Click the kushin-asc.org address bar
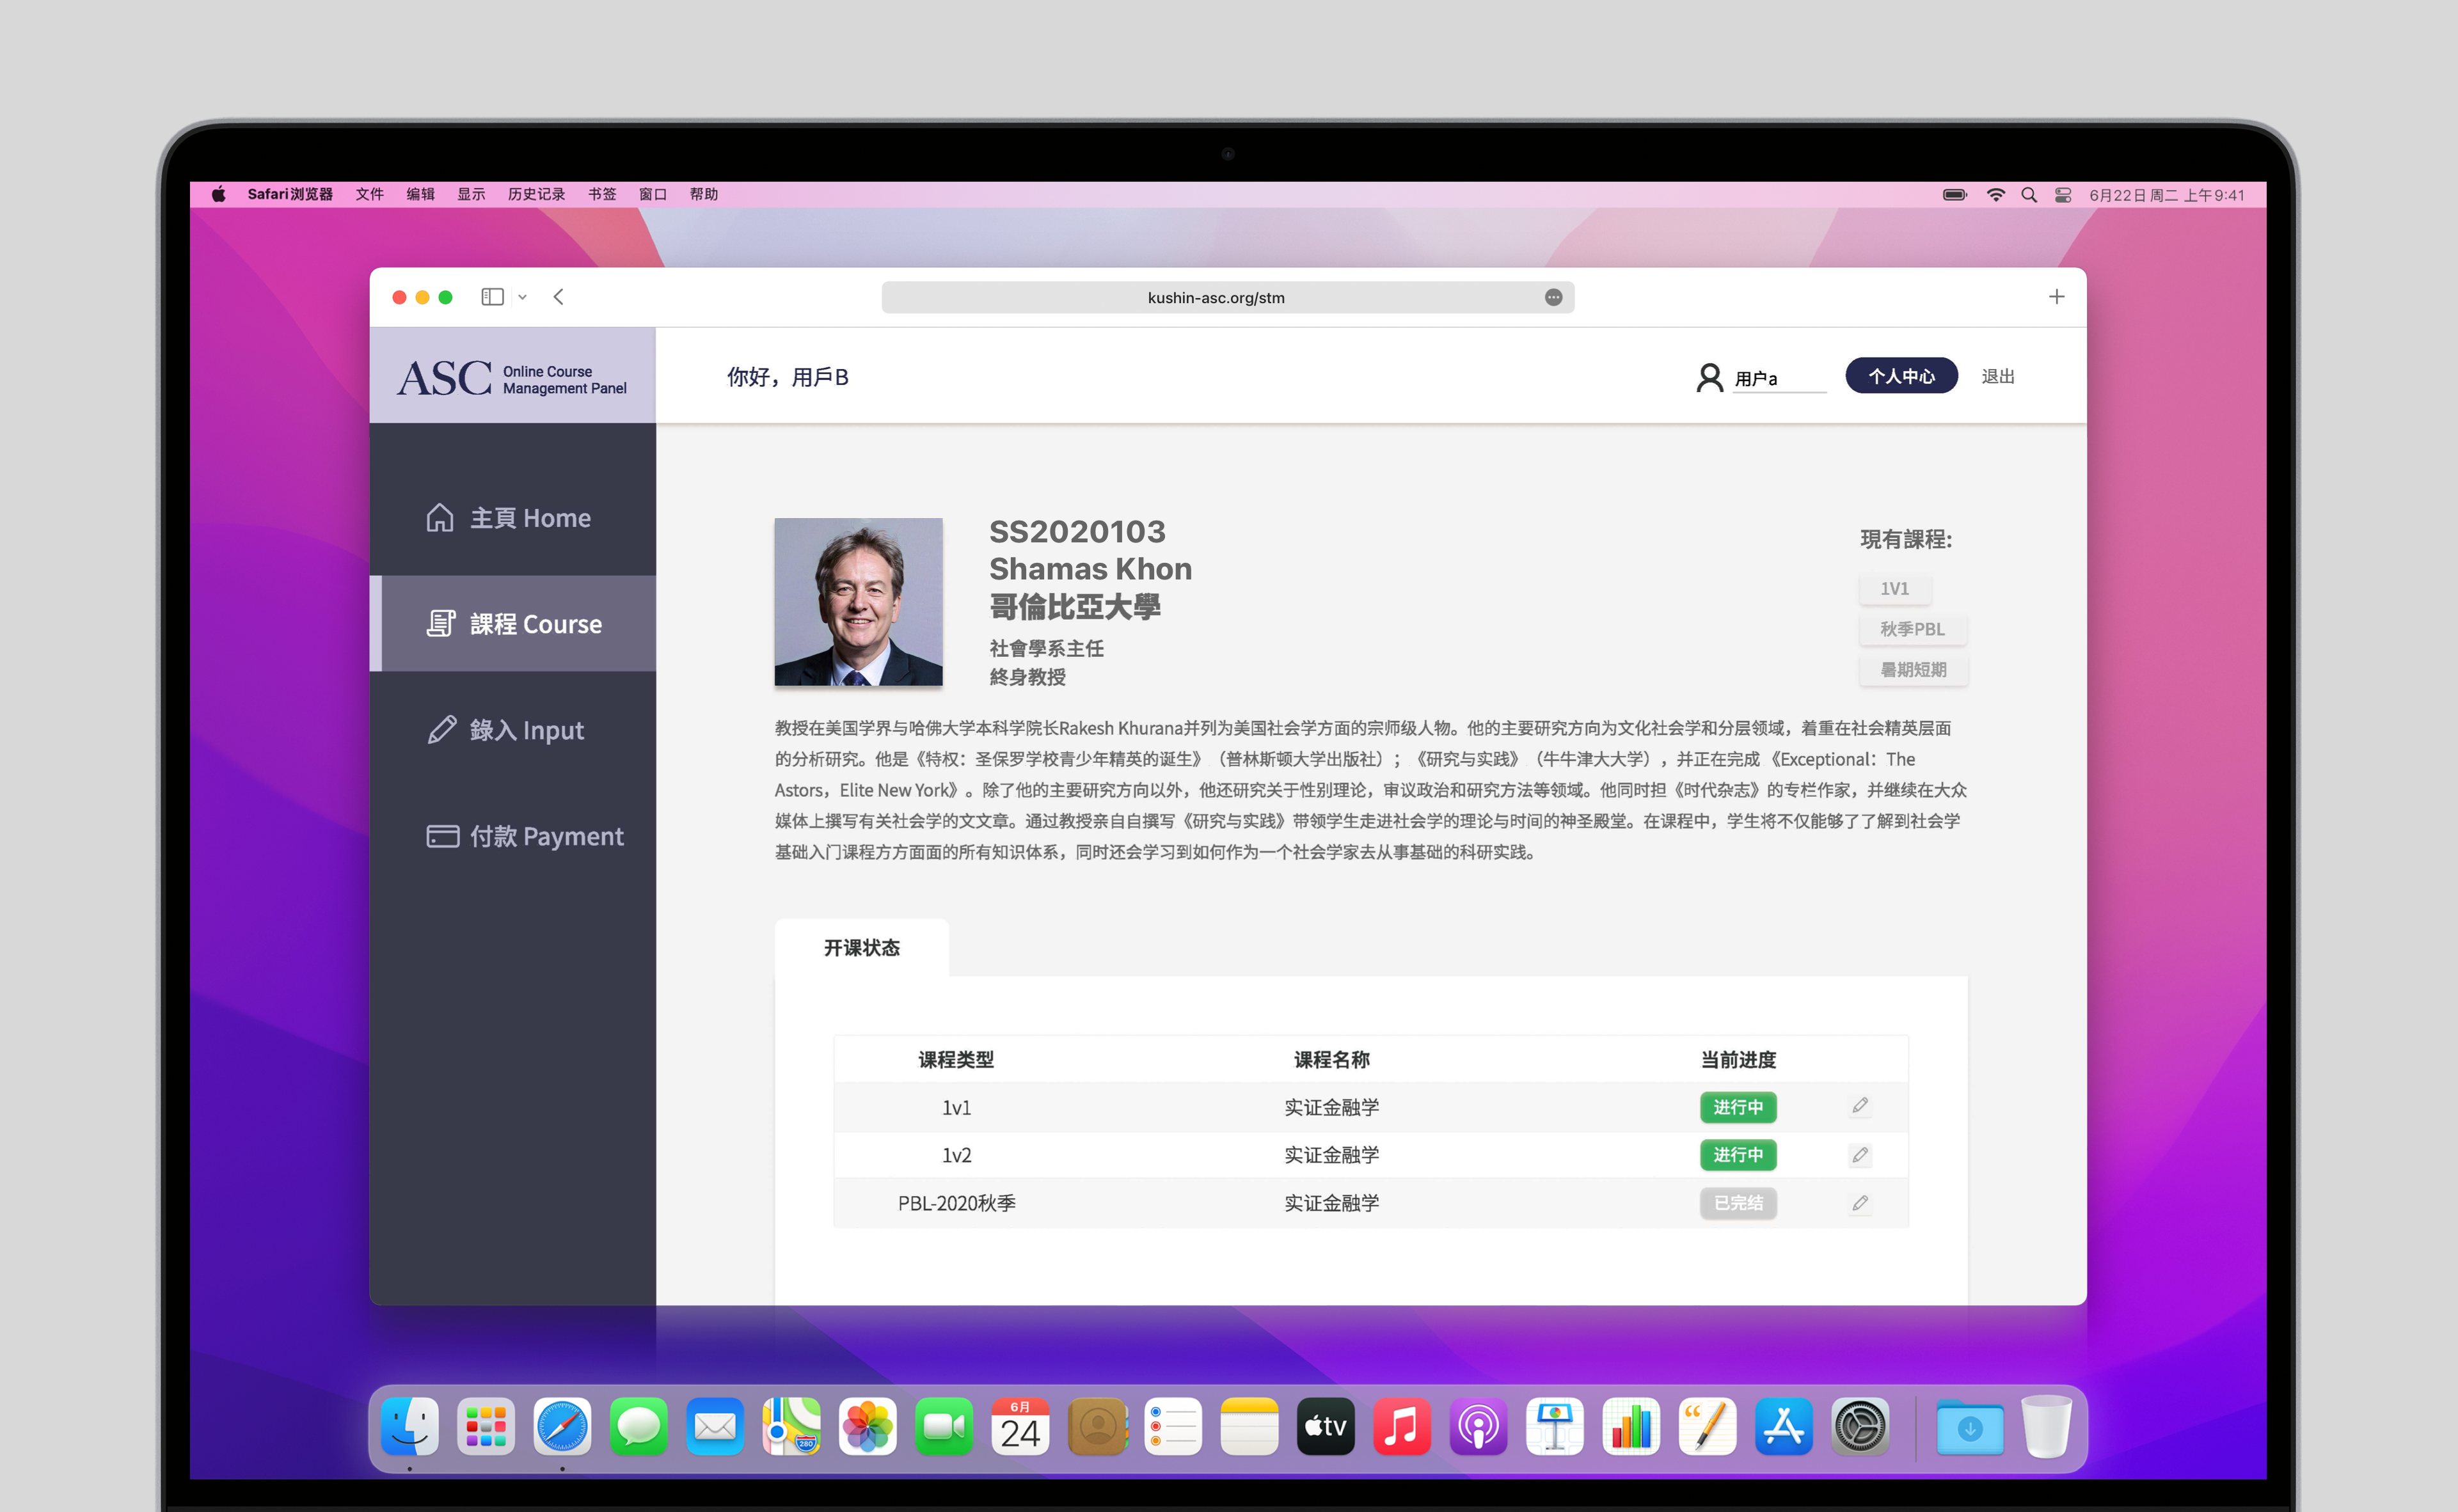This screenshot has height=1512, width=2458. 1215,297
